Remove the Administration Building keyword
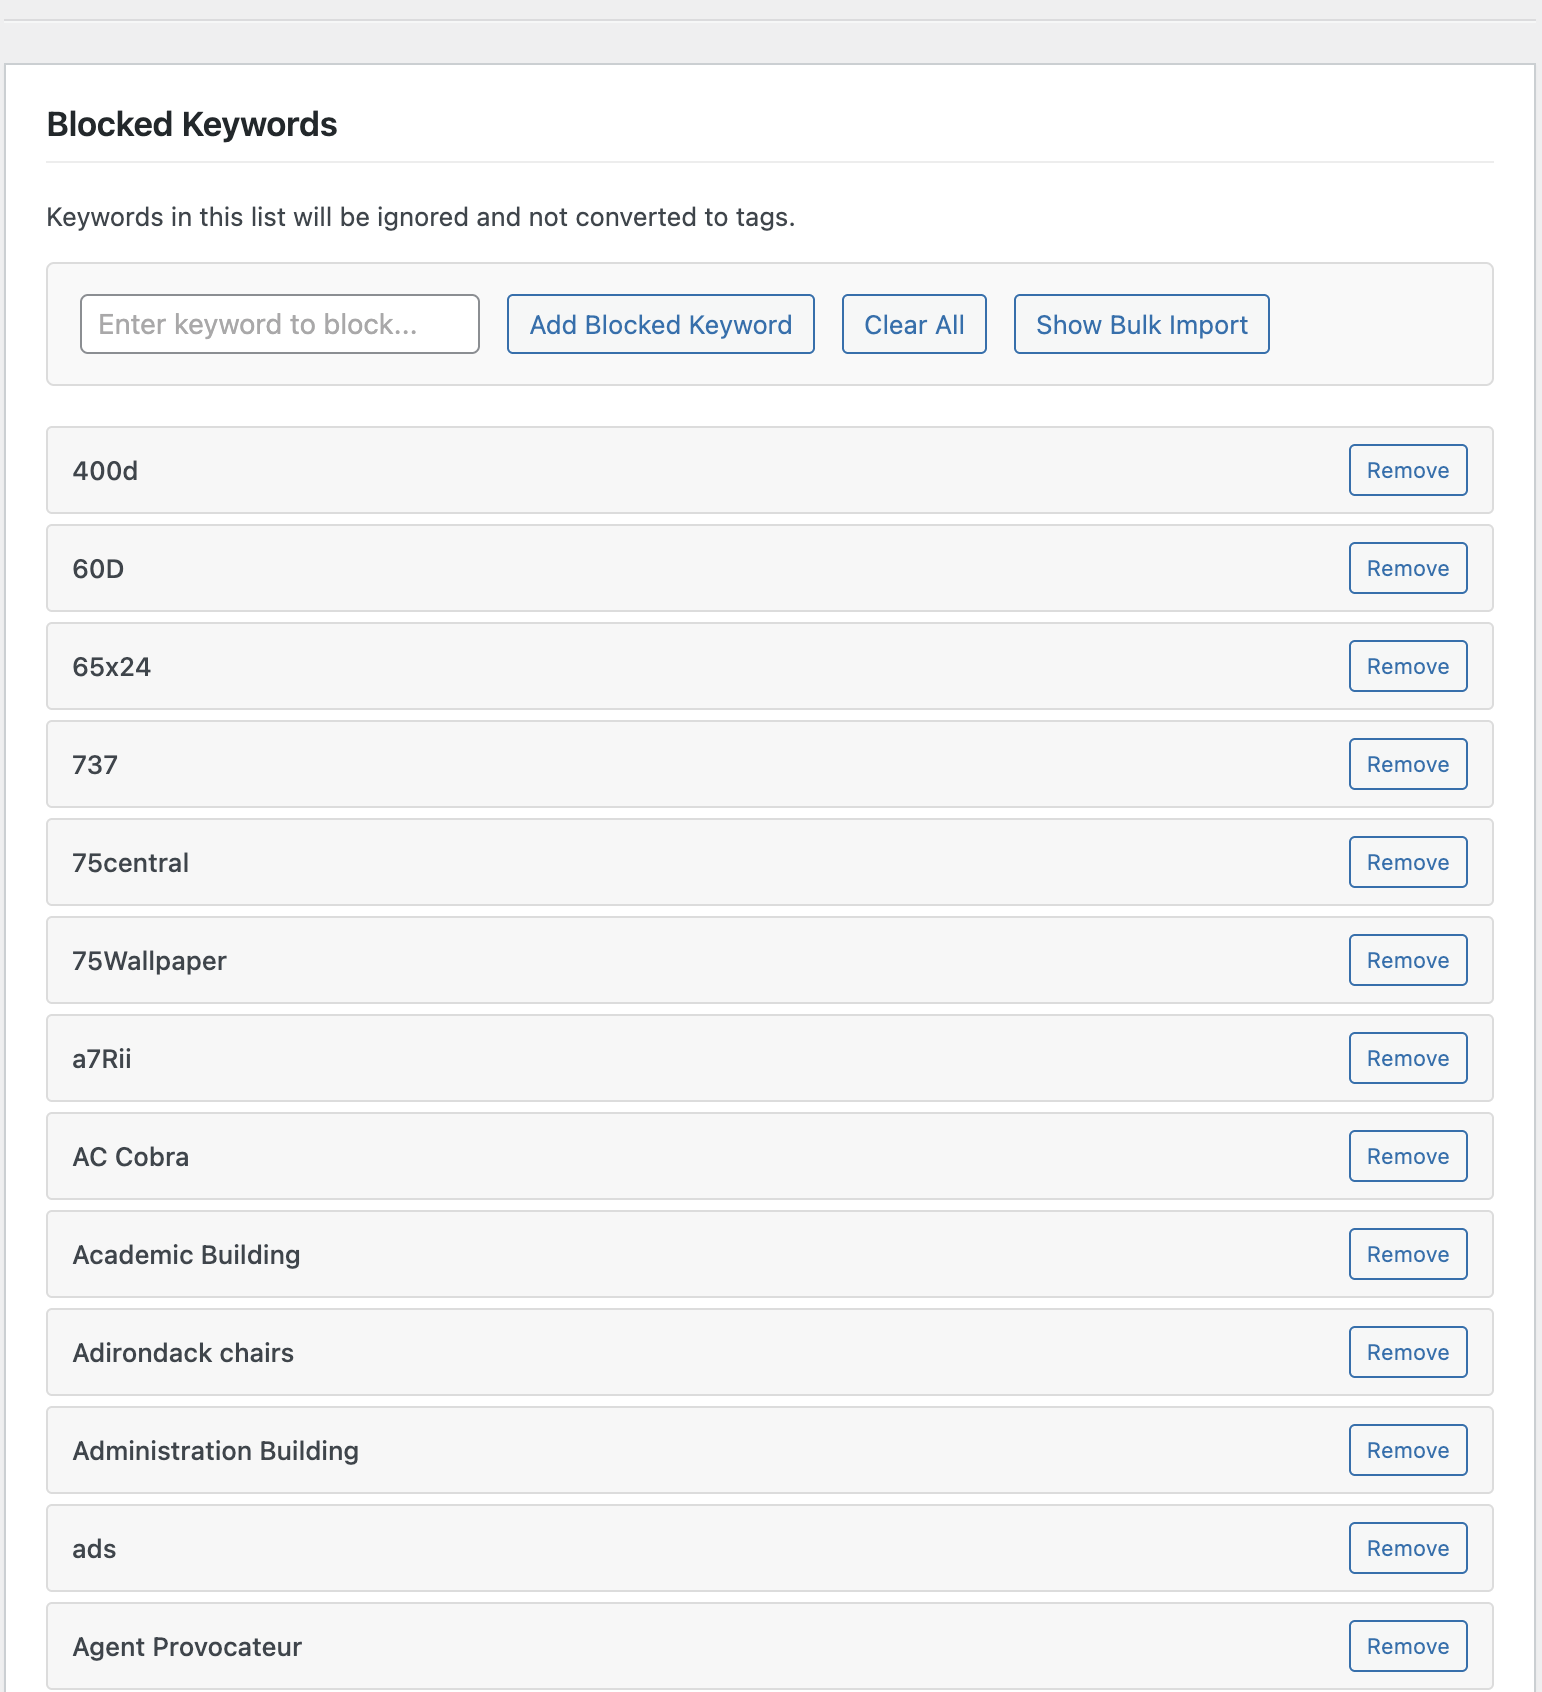 pos(1407,1450)
